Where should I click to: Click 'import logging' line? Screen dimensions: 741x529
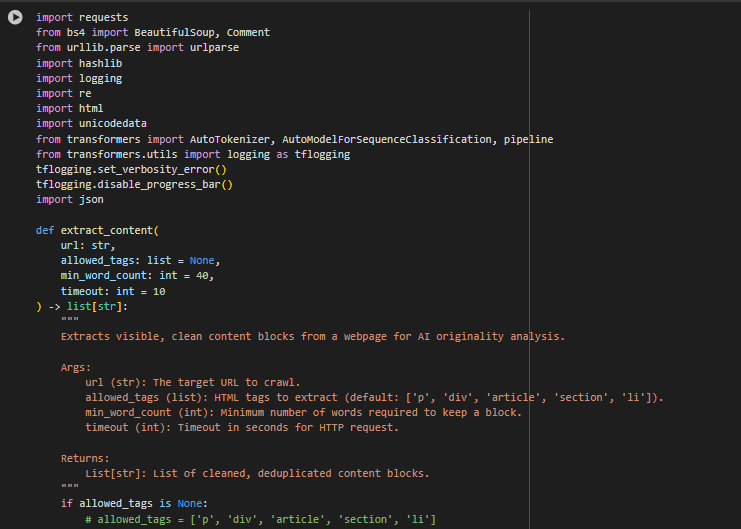click(79, 78)
